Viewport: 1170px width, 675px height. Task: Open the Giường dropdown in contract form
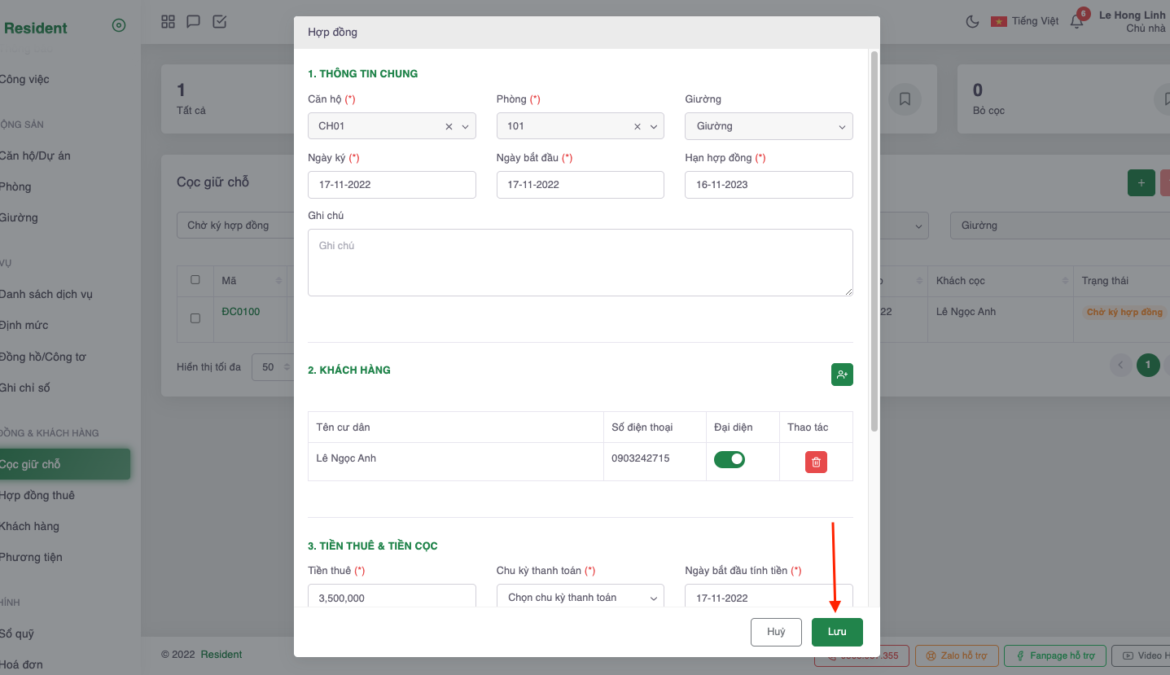click(x=768, y=126)
